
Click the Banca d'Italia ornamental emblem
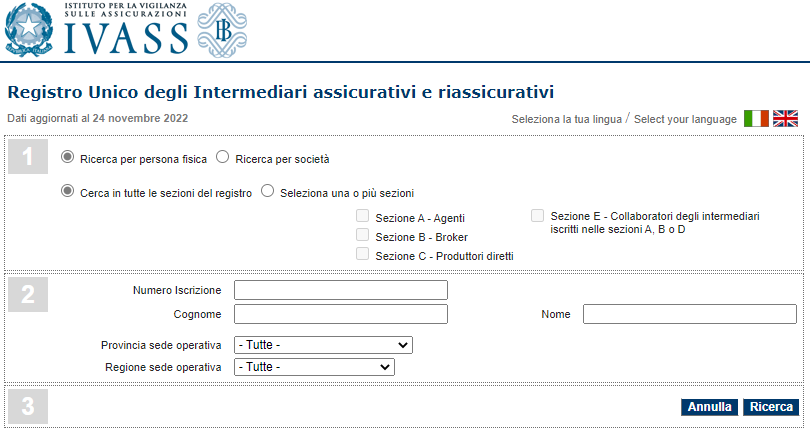(x=222, y=30)
